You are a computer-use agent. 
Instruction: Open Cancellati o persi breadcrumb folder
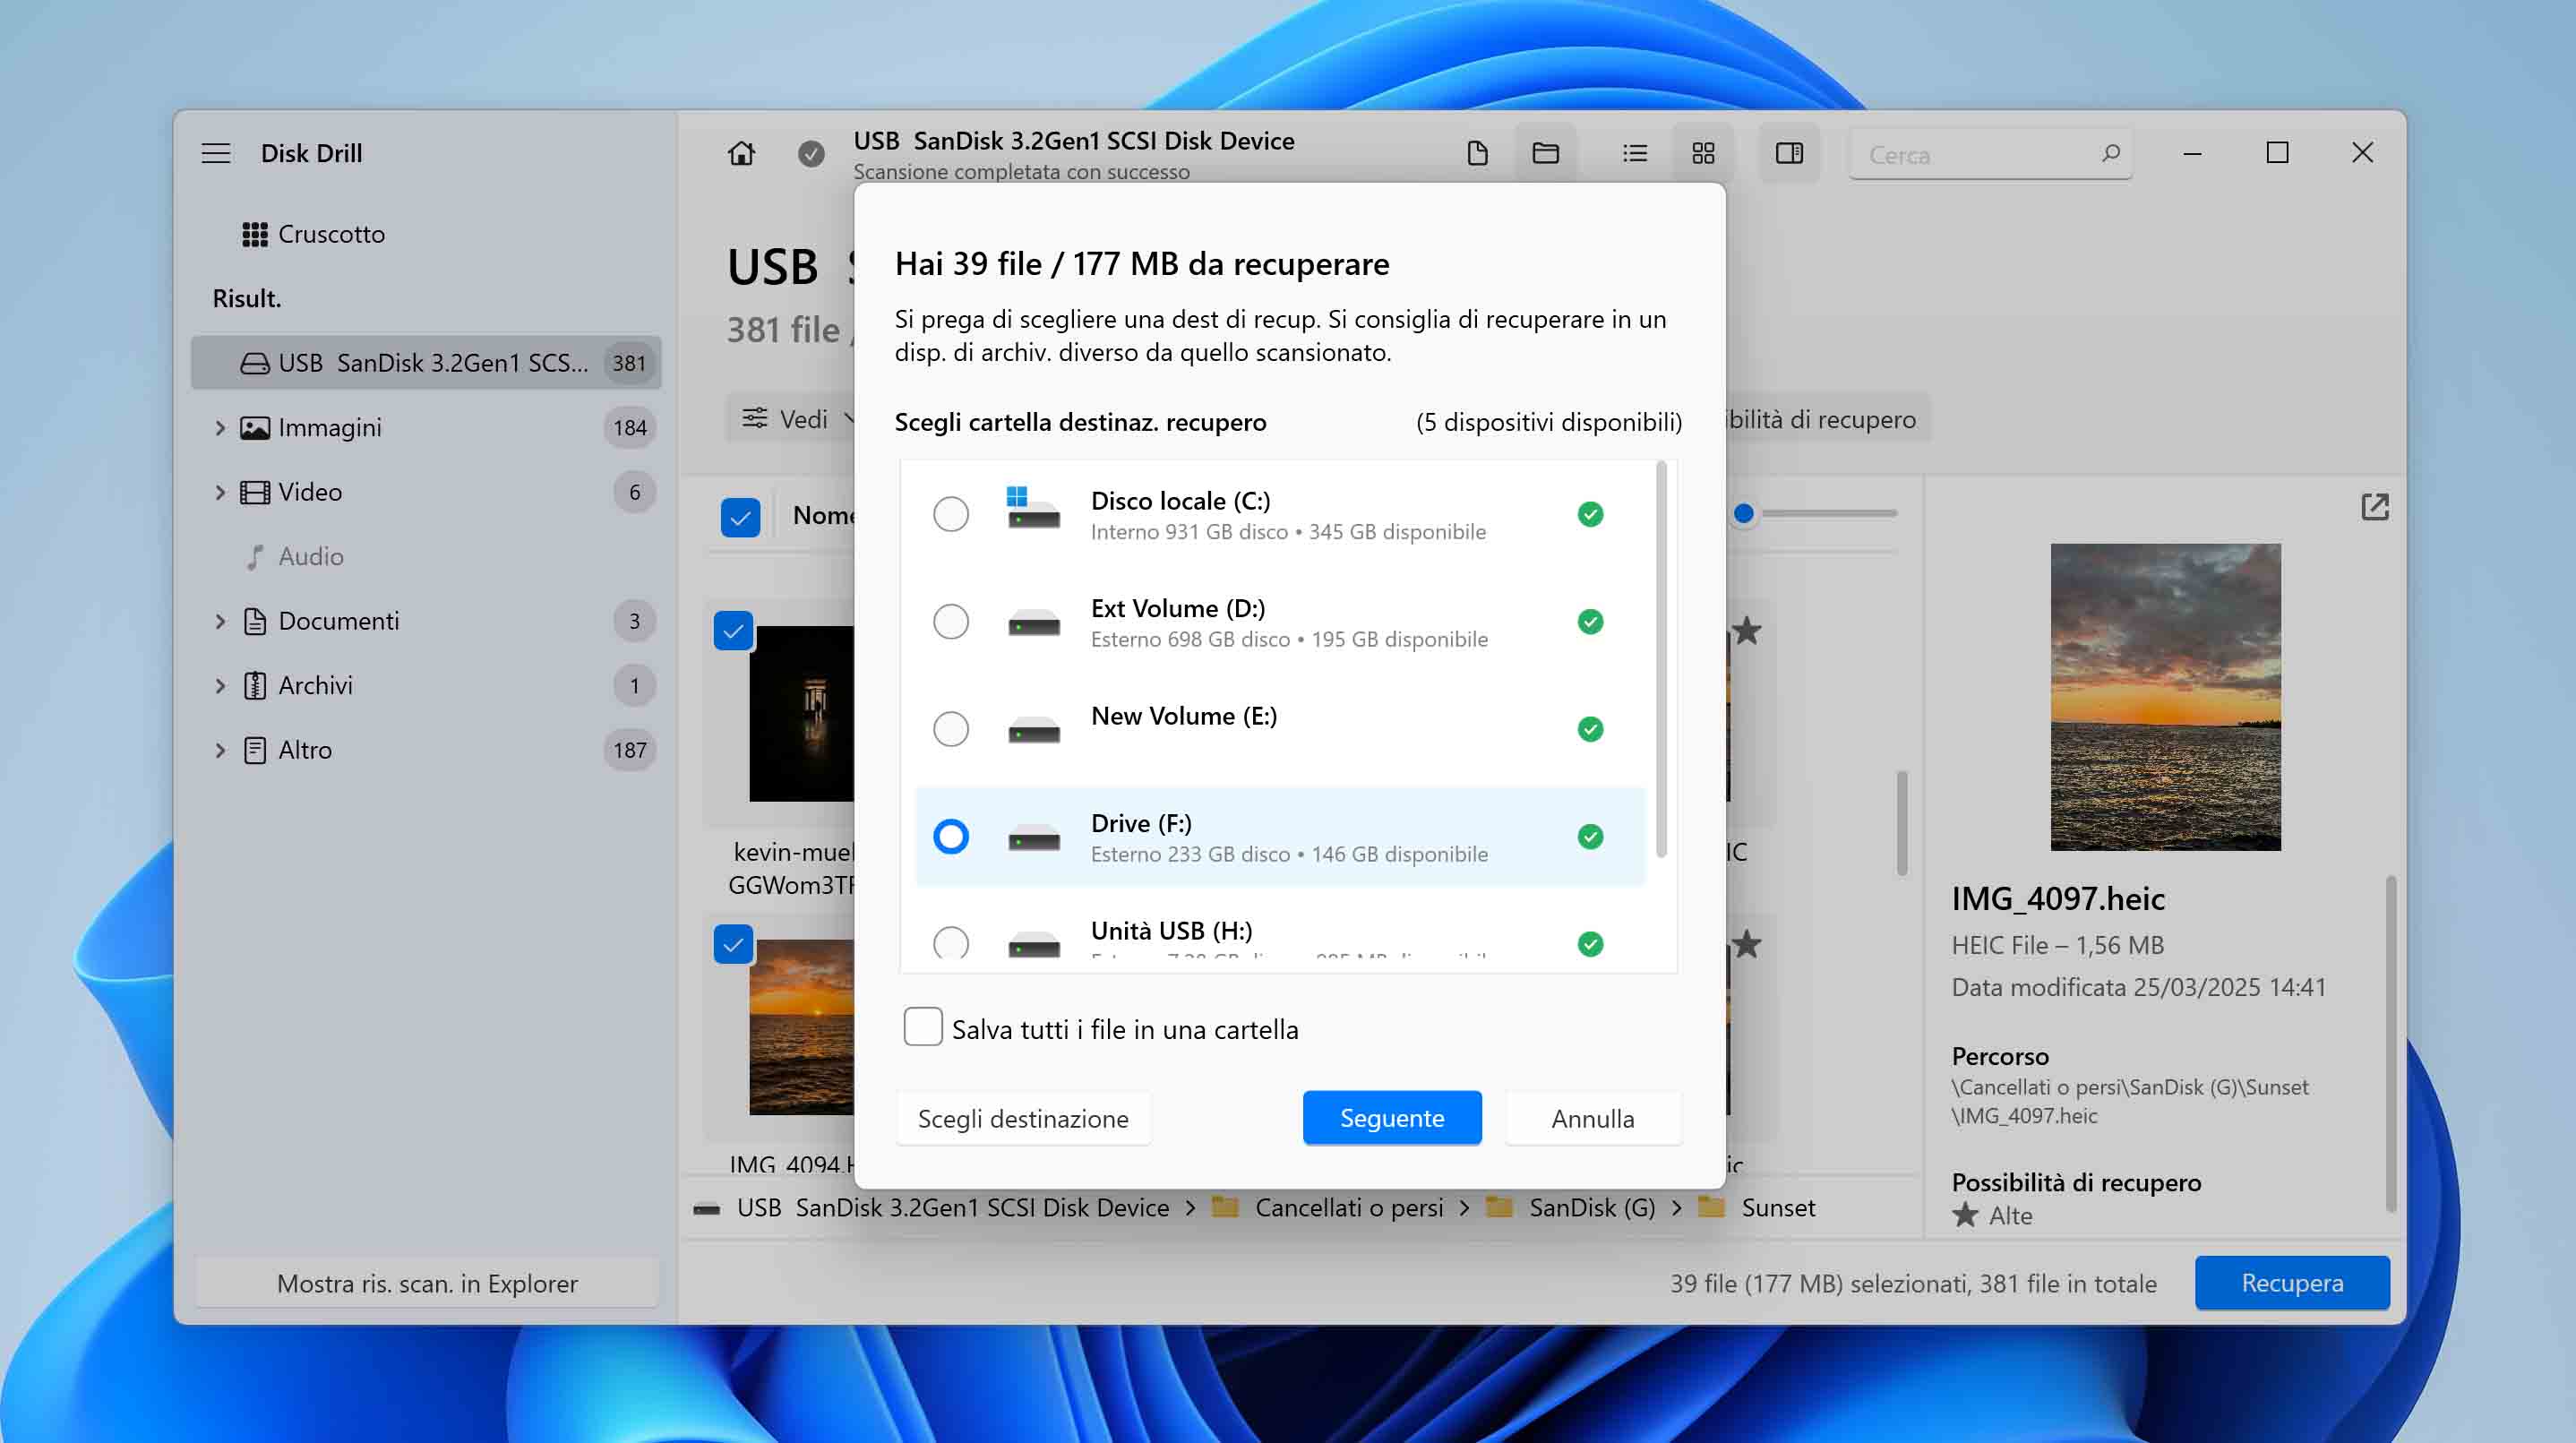click(1349, 1208)
